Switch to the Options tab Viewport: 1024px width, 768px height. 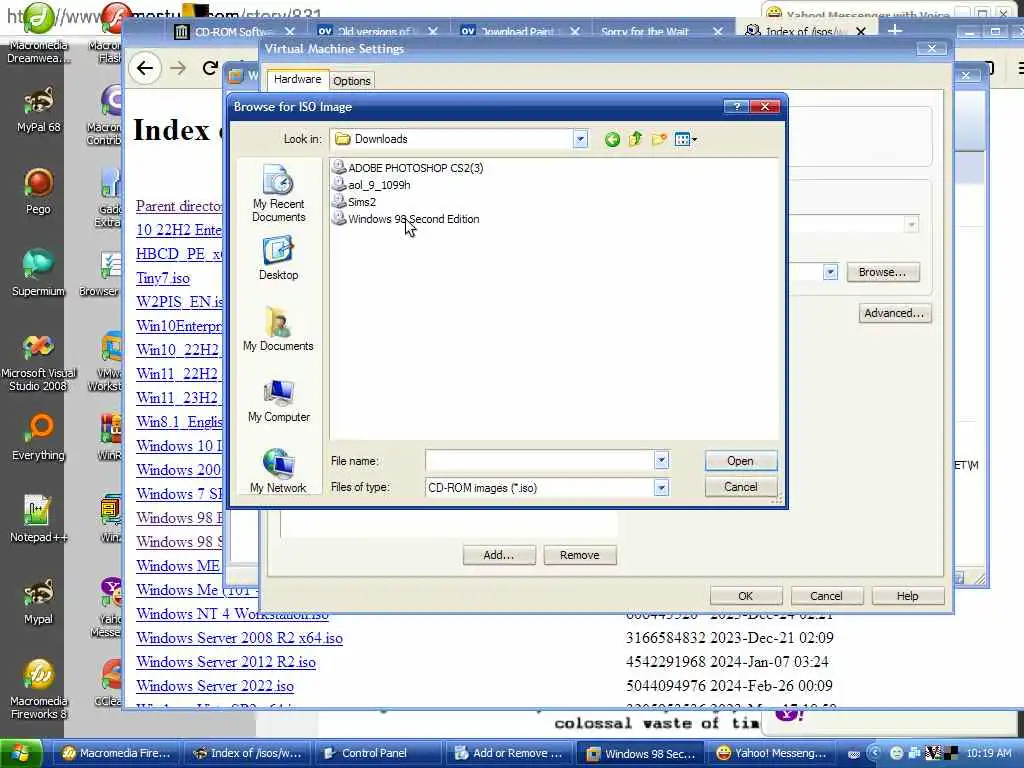[351, 81]
